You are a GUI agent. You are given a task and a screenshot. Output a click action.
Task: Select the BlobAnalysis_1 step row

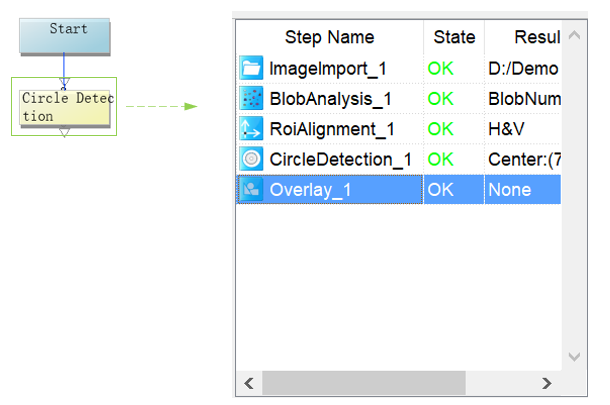pyautogui.click(x=329, y=99)
